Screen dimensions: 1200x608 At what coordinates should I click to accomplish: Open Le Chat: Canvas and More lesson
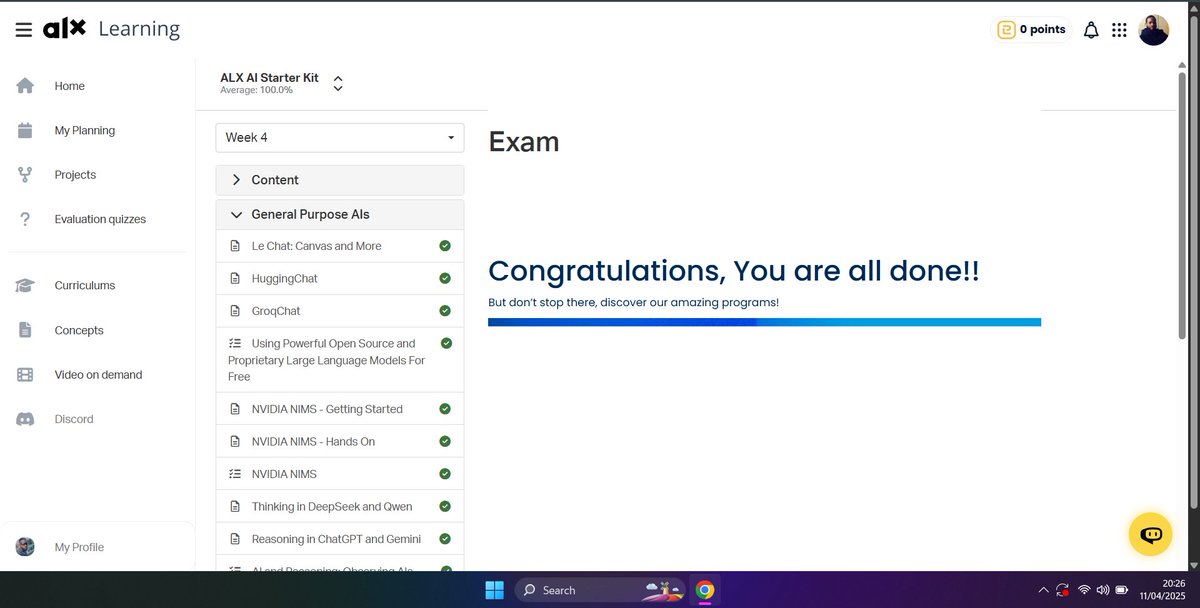coord(340,246)
